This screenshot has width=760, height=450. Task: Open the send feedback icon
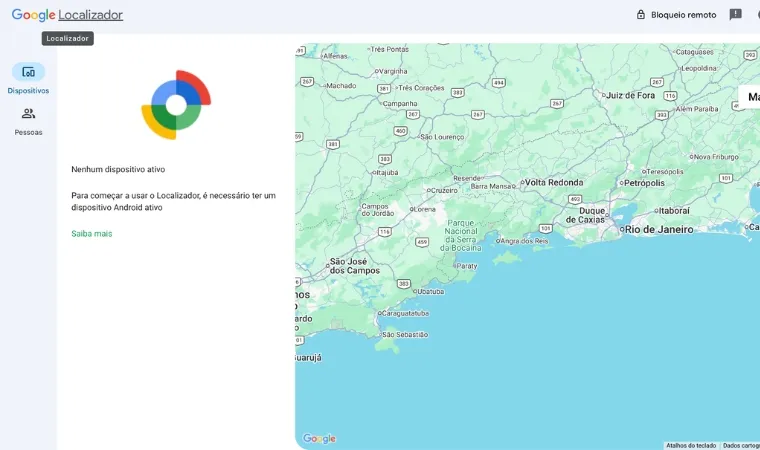pos(735,15)
